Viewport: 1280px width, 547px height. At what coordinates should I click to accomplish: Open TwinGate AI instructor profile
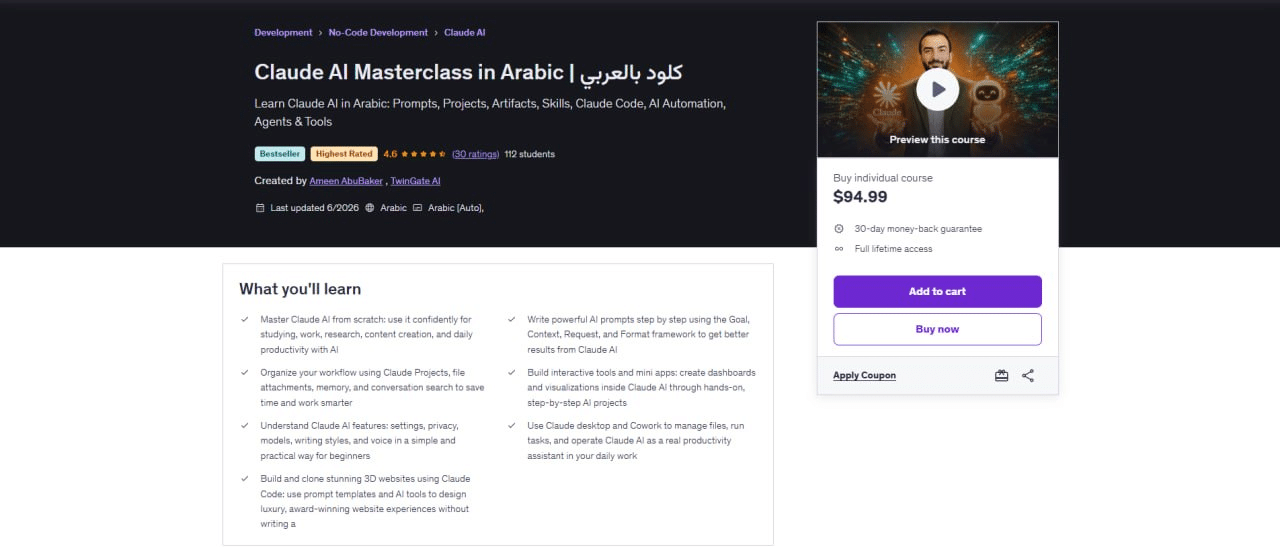(x=415, y=181)
